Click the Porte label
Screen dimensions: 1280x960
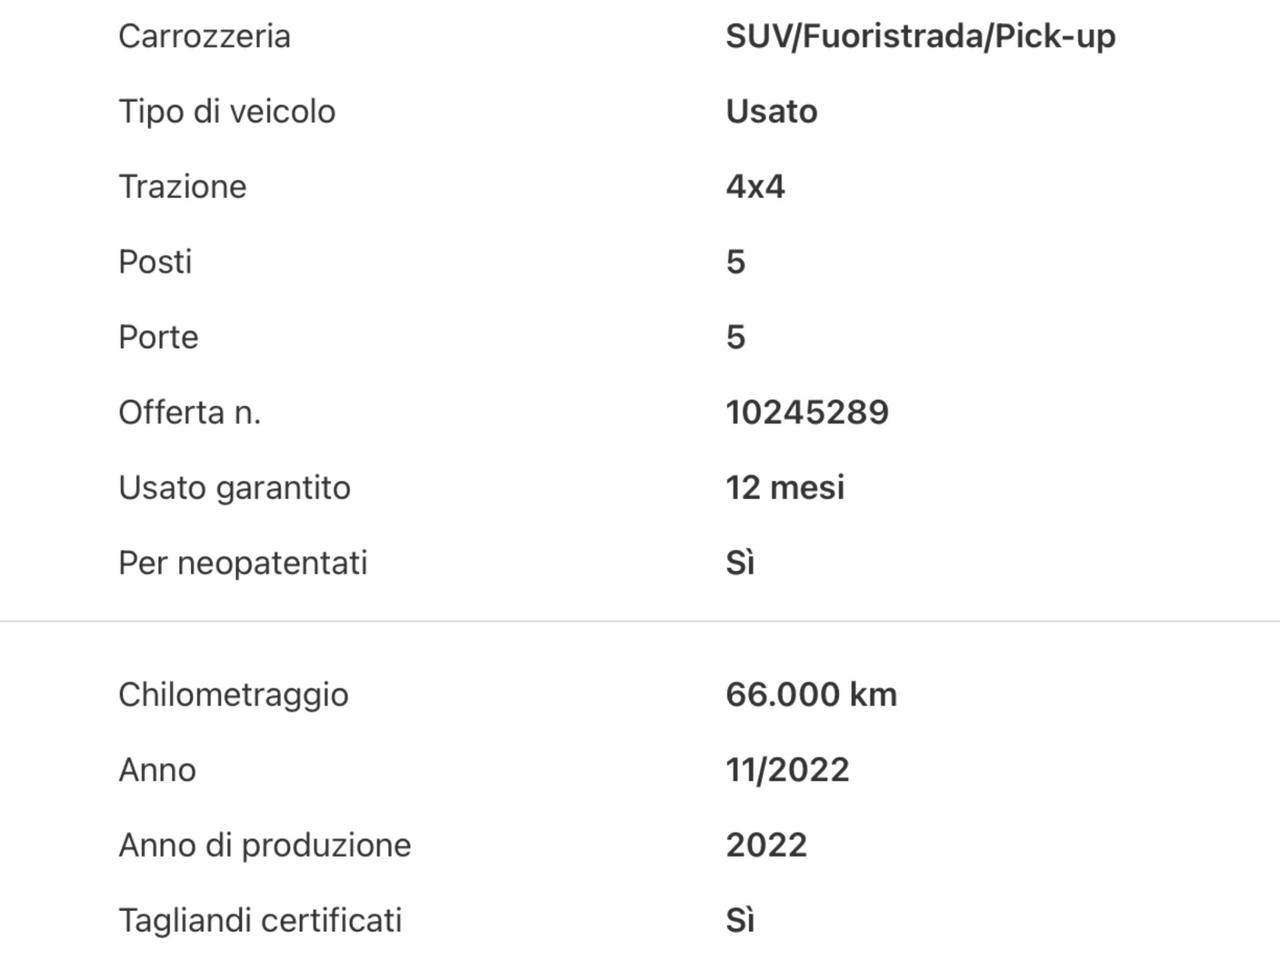pos(158,337)
